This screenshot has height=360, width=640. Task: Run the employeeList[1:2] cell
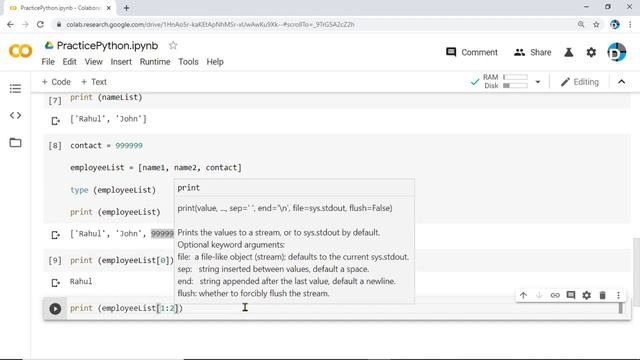tap(55, 309)
